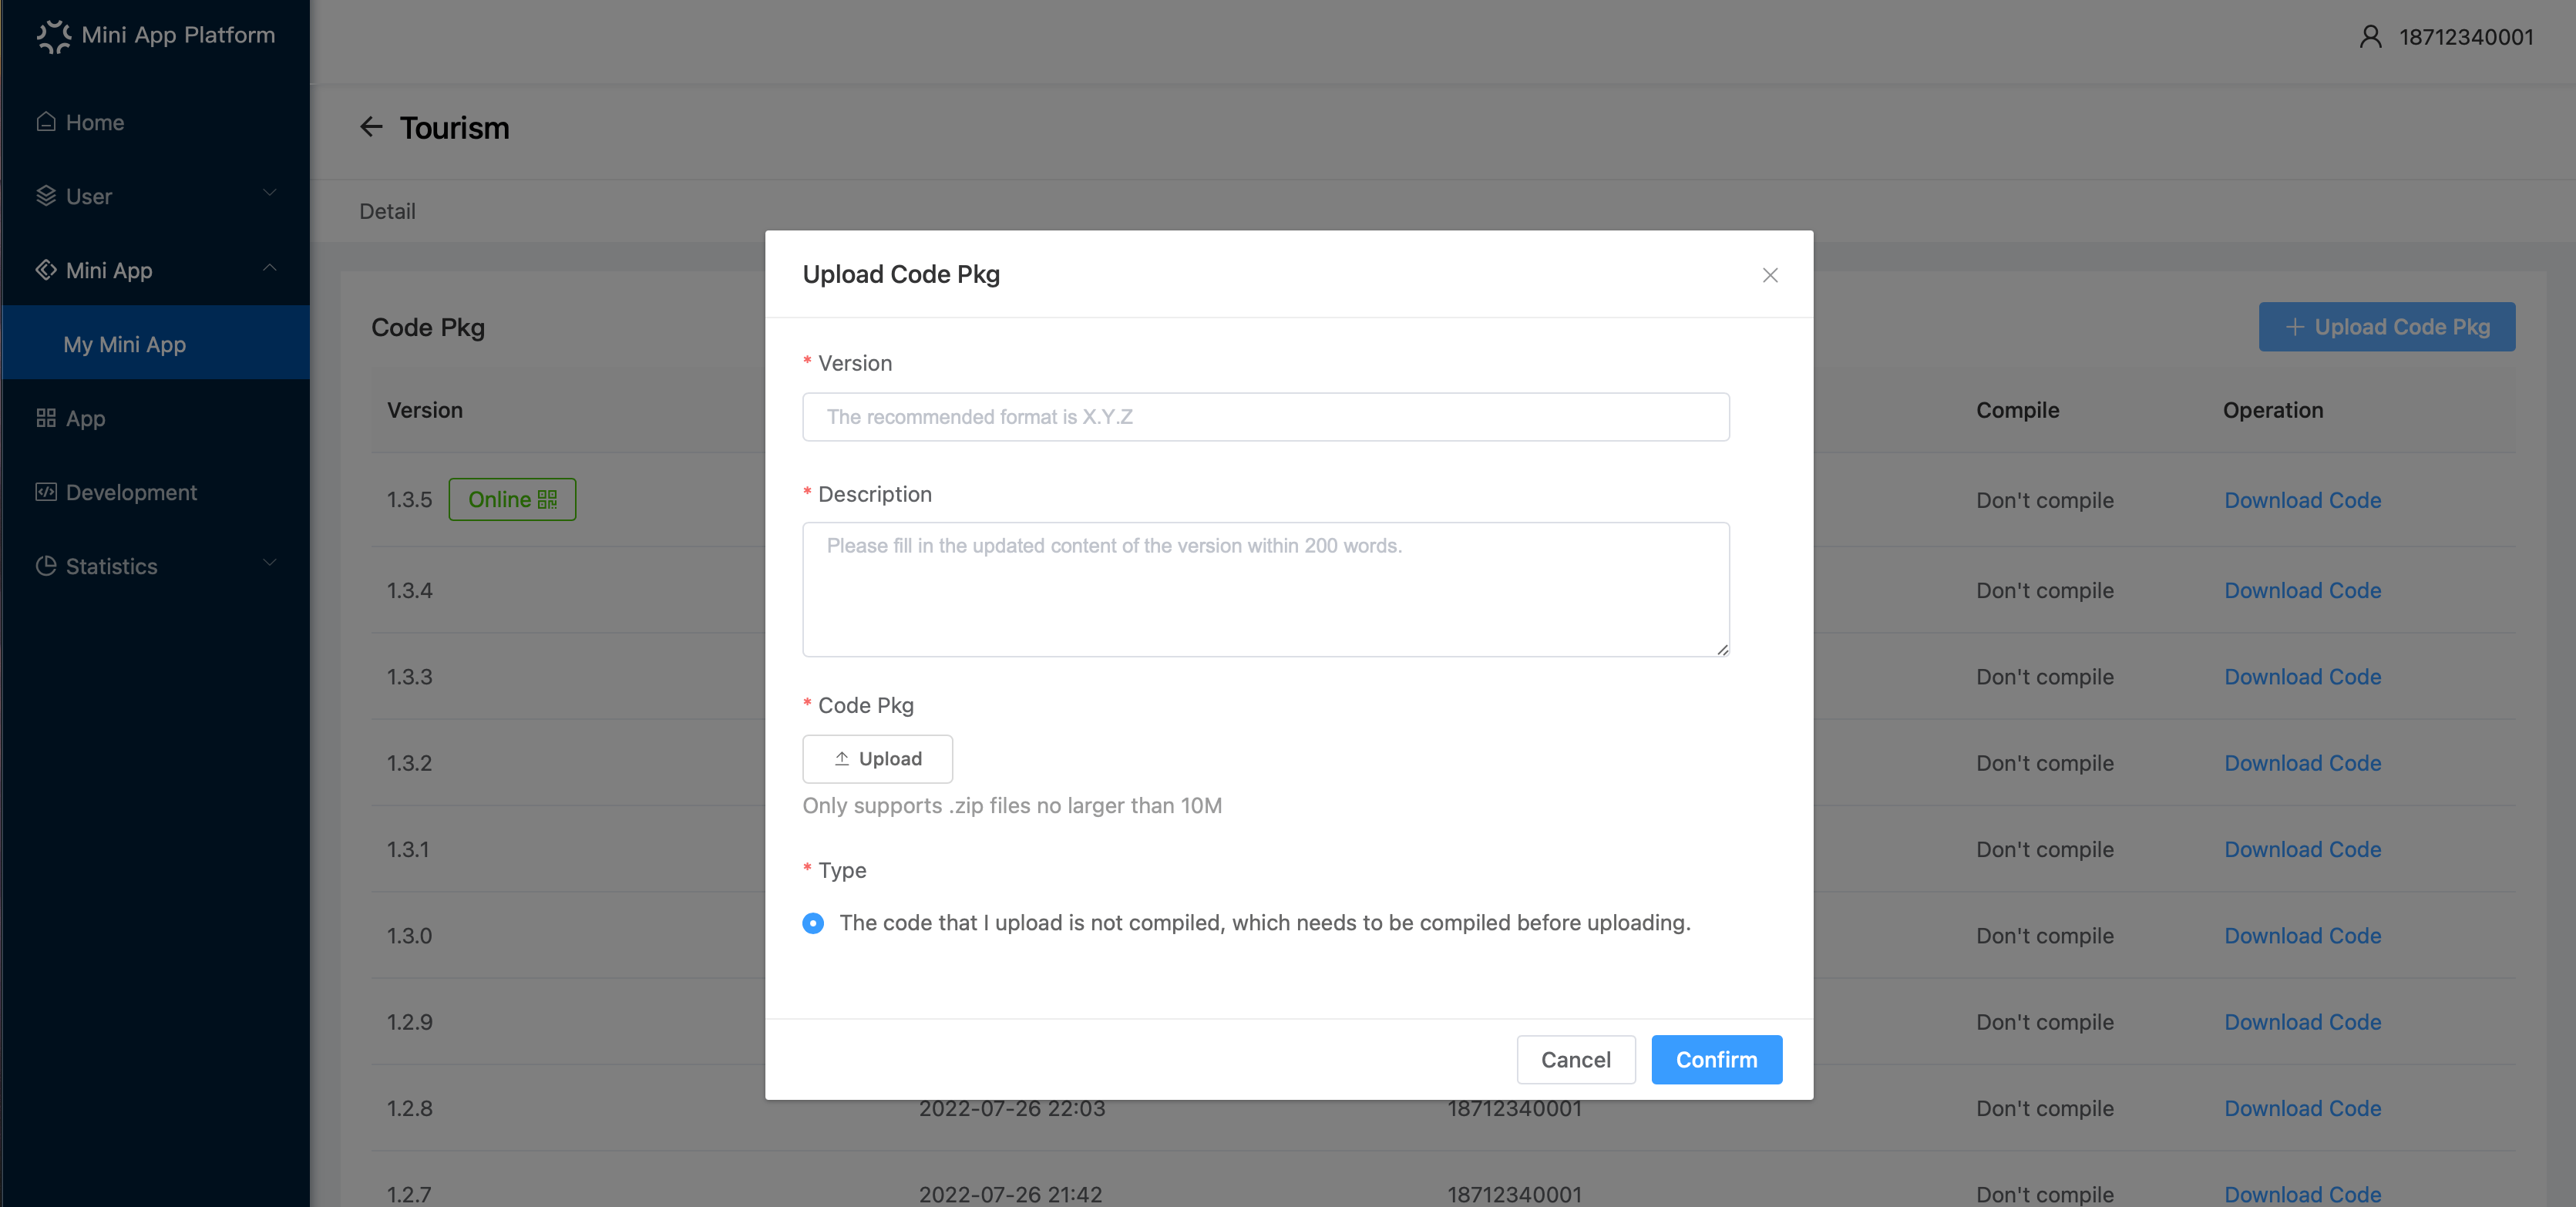Switch to the Detail tab

click(x=387, y=211)
